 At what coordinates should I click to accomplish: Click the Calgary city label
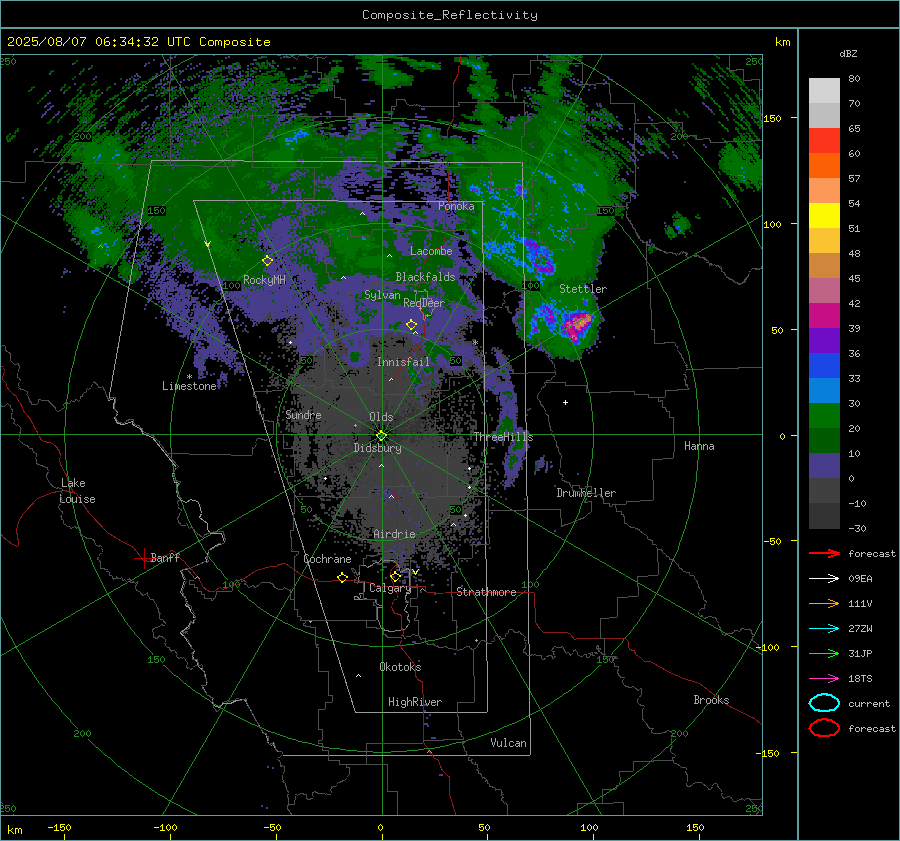click(x=390, y=588)
